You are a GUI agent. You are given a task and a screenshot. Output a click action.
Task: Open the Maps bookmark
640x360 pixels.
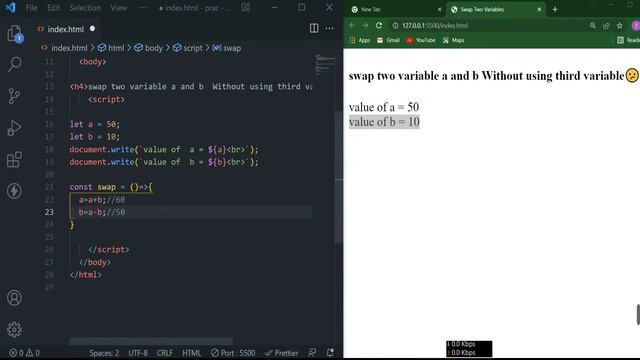pyautogui.click(x=453, y=40)
